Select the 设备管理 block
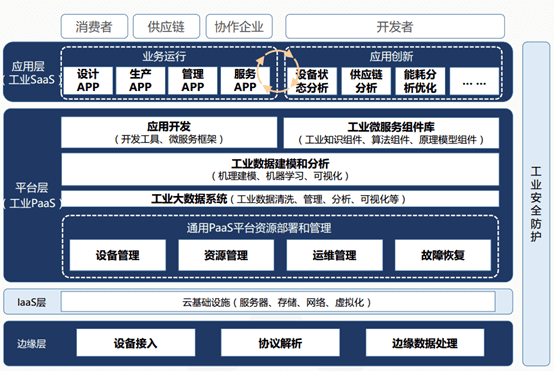Image resolution: width=554 pixels, height=371 pixels. [118, 255]
